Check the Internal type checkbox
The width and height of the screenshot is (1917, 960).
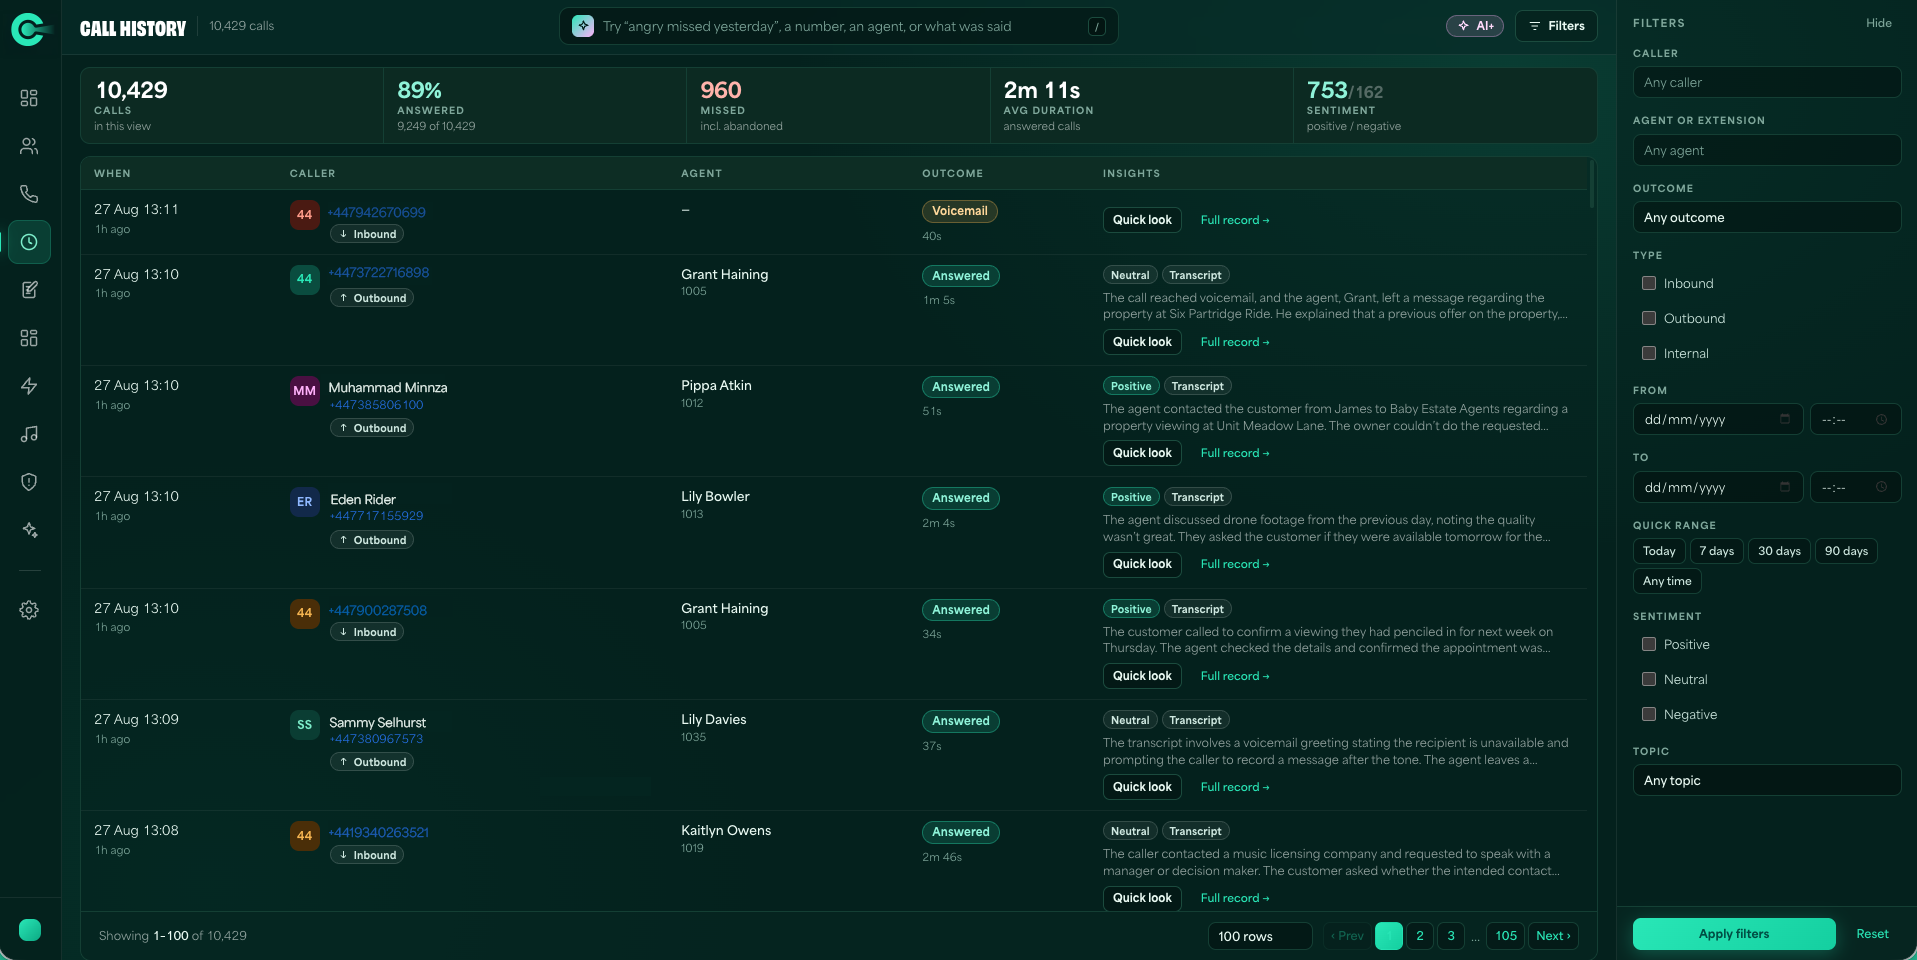1649,353
